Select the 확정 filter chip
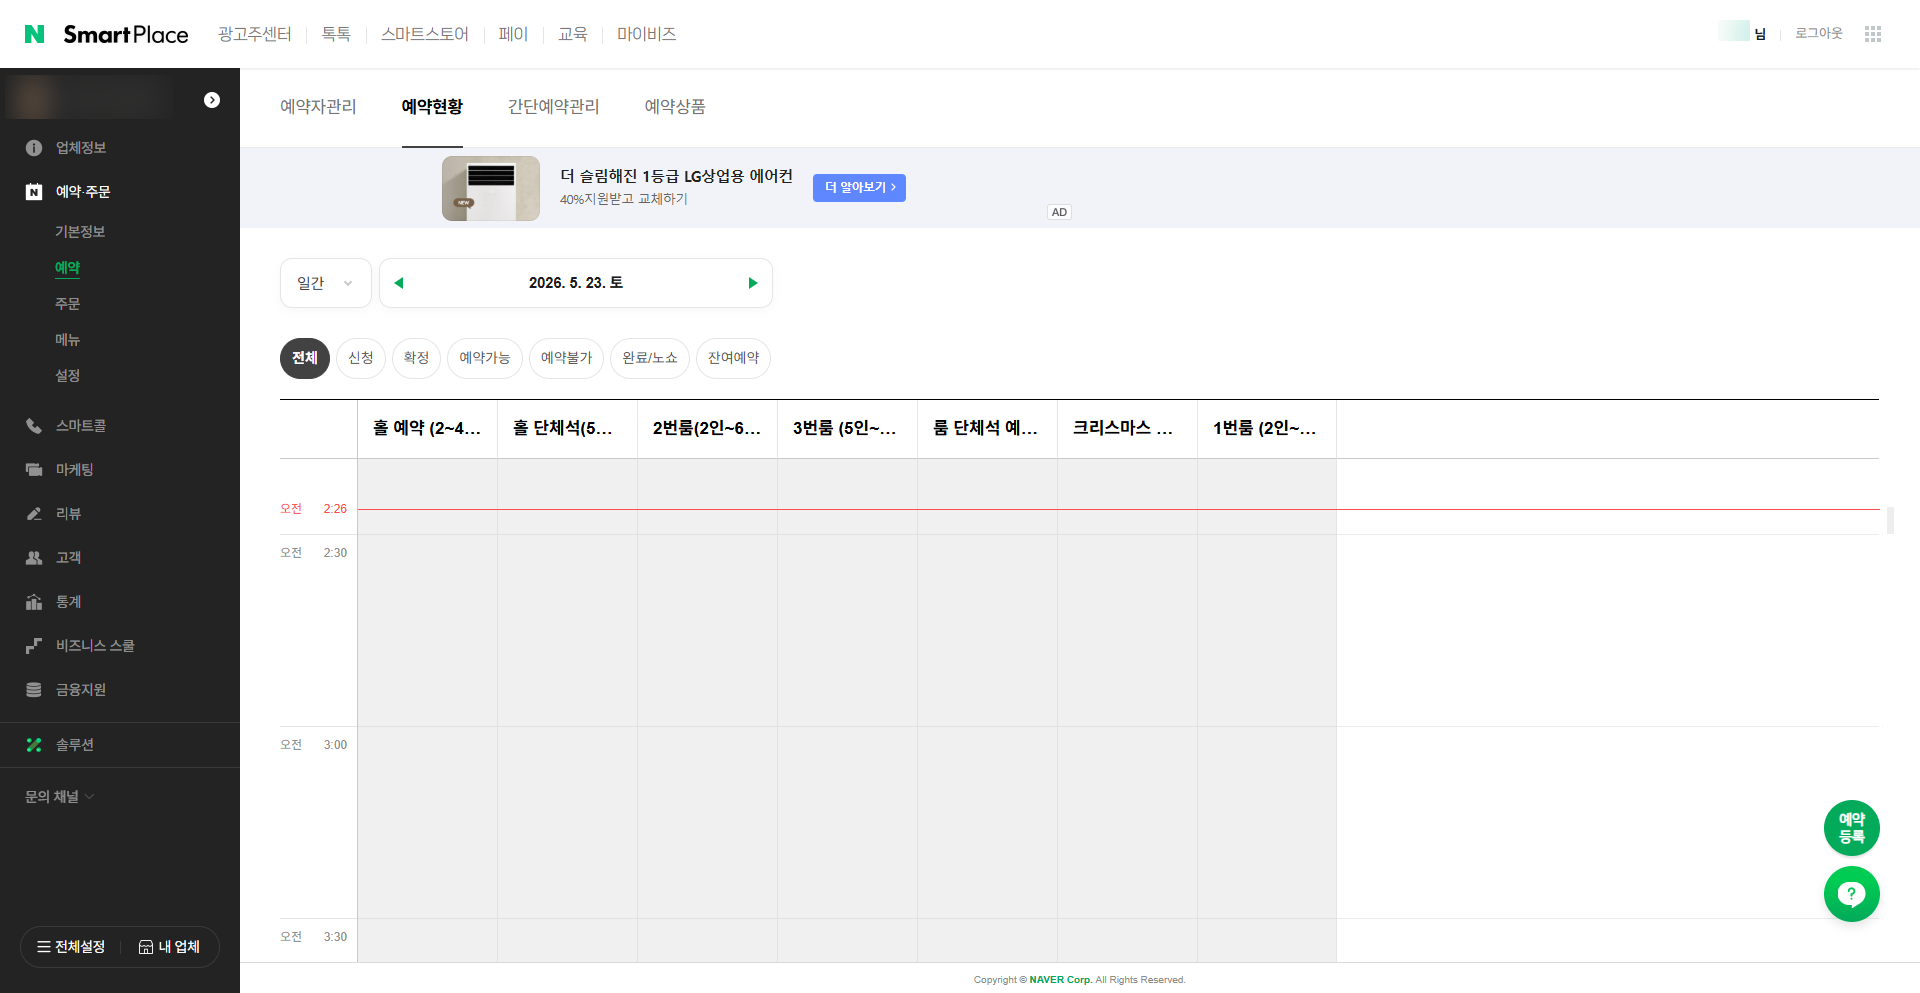The height and width of the screenshot is (993, 1920). [416, 358]
